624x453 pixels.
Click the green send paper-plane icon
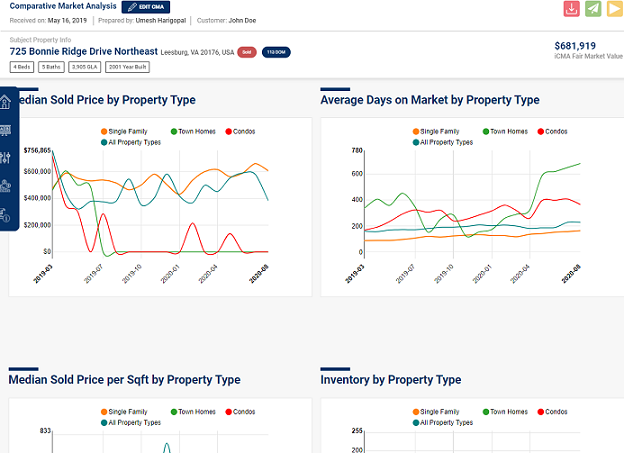tap(593, 9)
